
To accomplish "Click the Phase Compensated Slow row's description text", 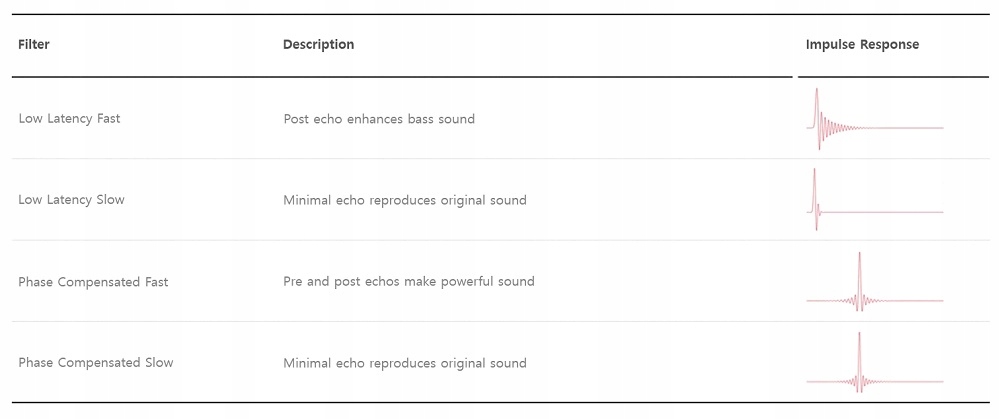I will point(404,362).
